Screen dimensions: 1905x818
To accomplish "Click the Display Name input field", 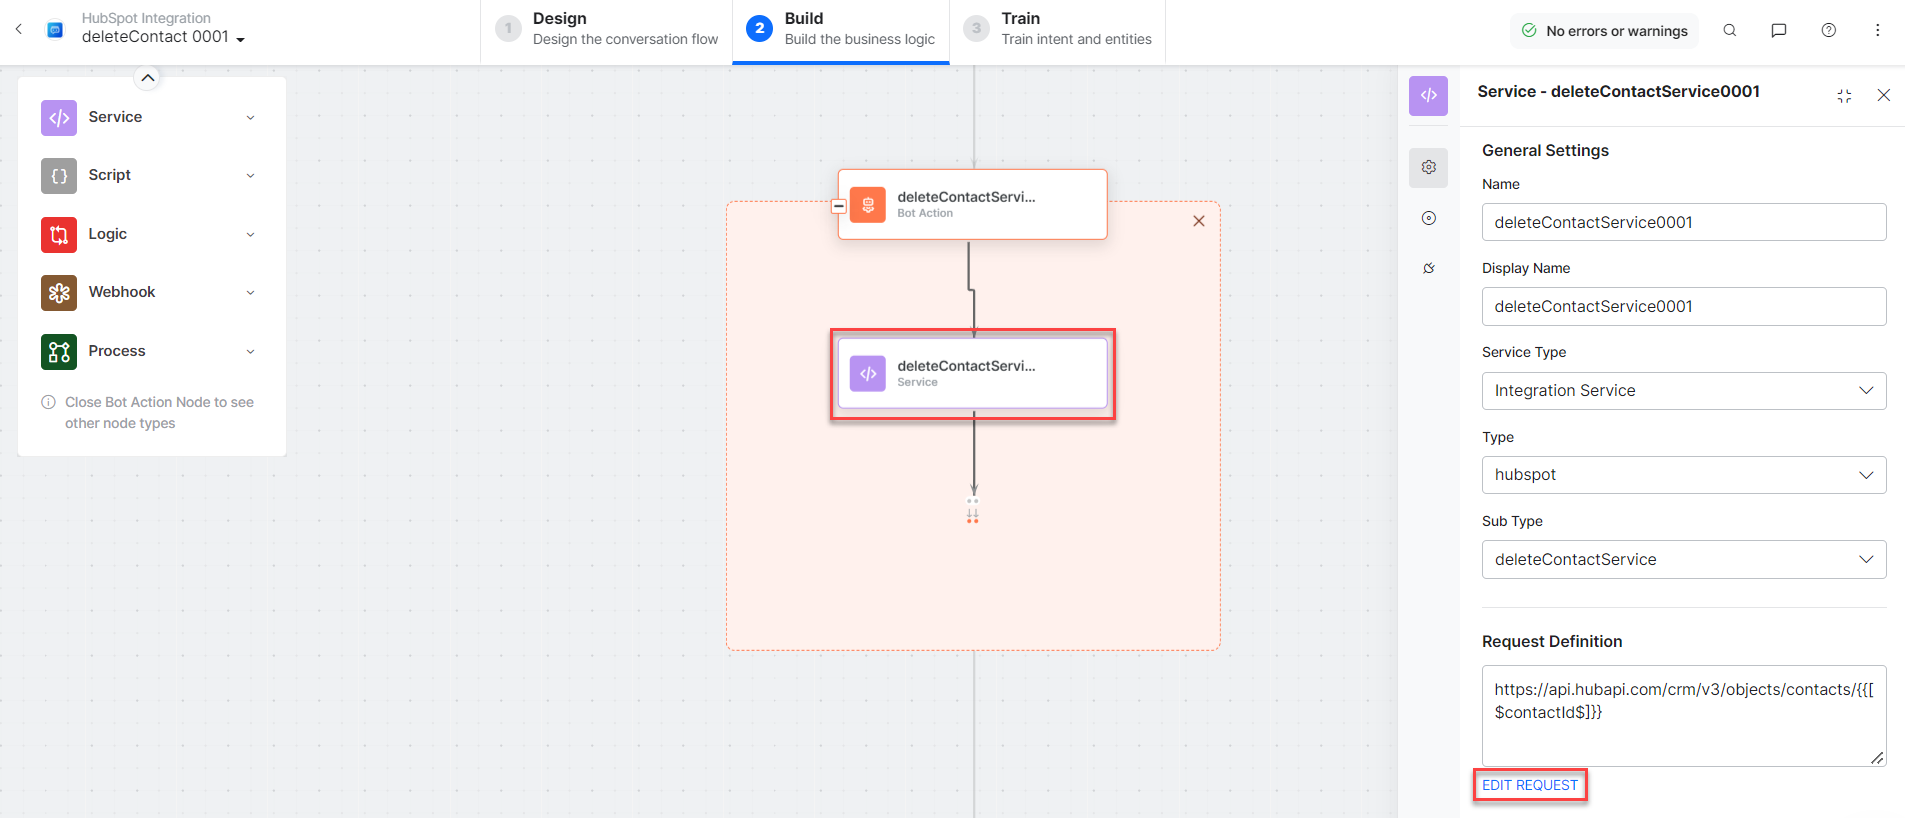I will [1683, 307].
